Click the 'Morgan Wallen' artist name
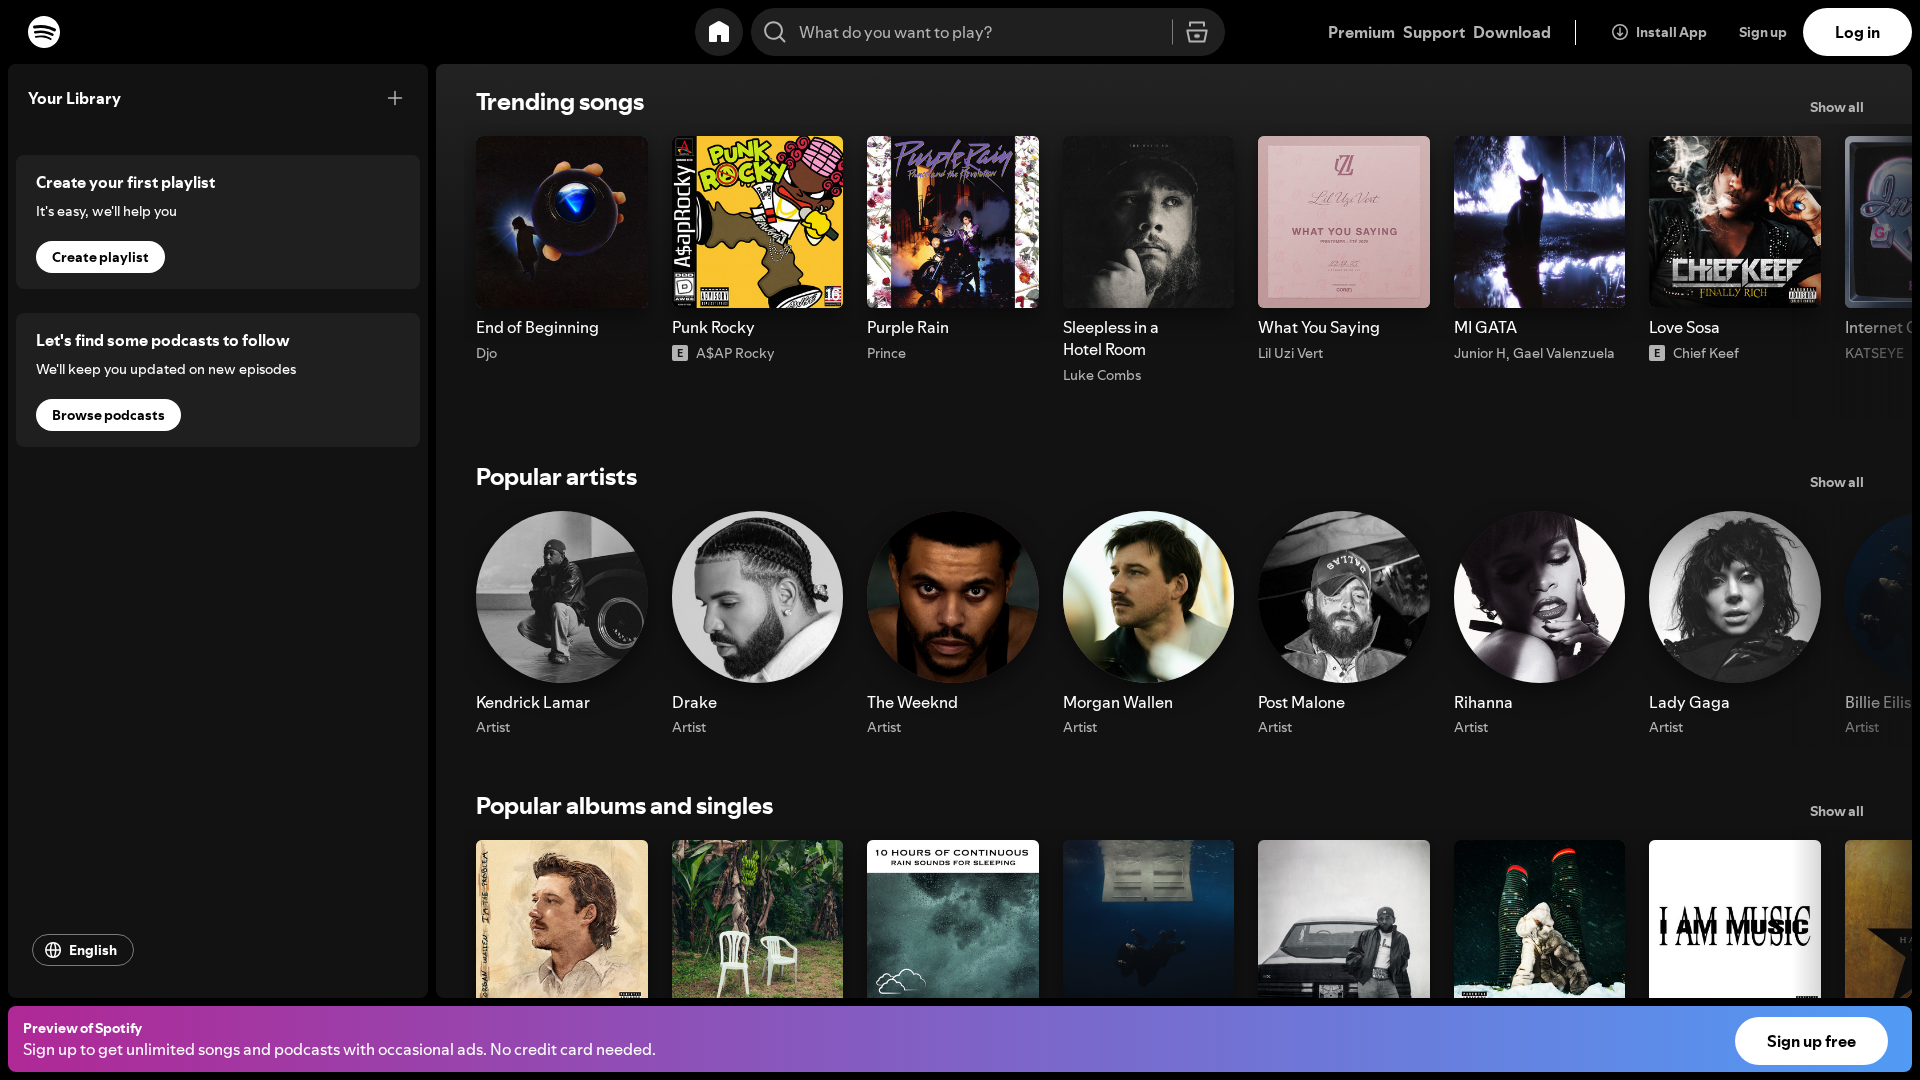This screenshot has height=1080, width=1920. tap(1118, 702)
